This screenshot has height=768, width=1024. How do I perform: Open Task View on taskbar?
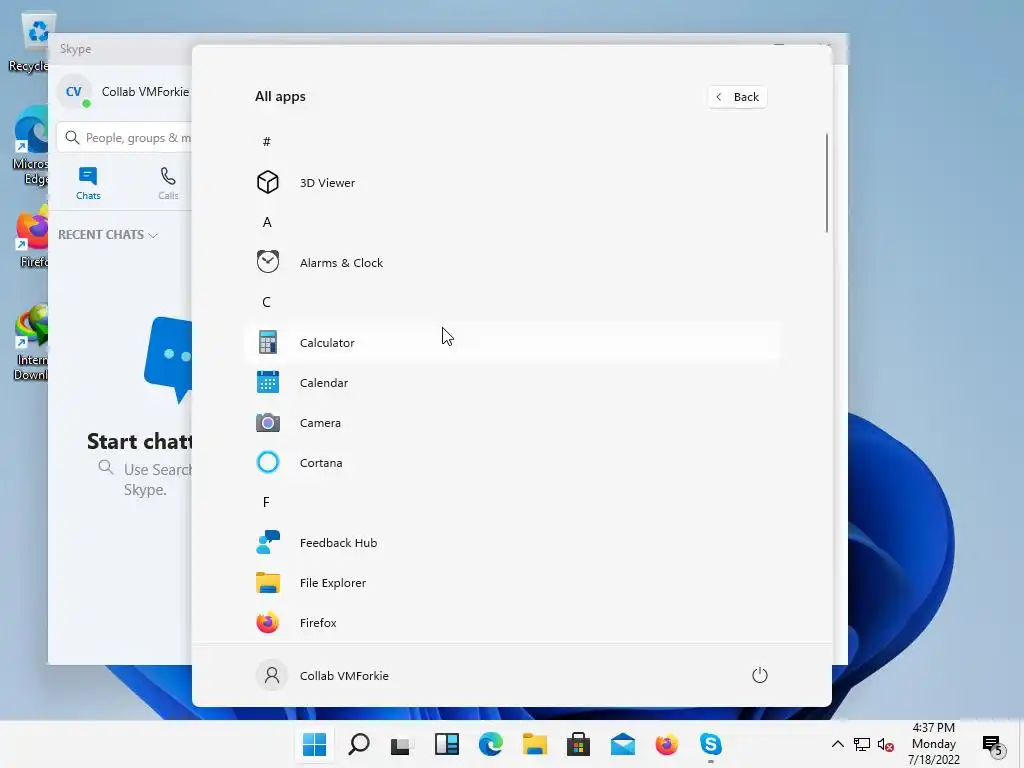coord(402,744)
